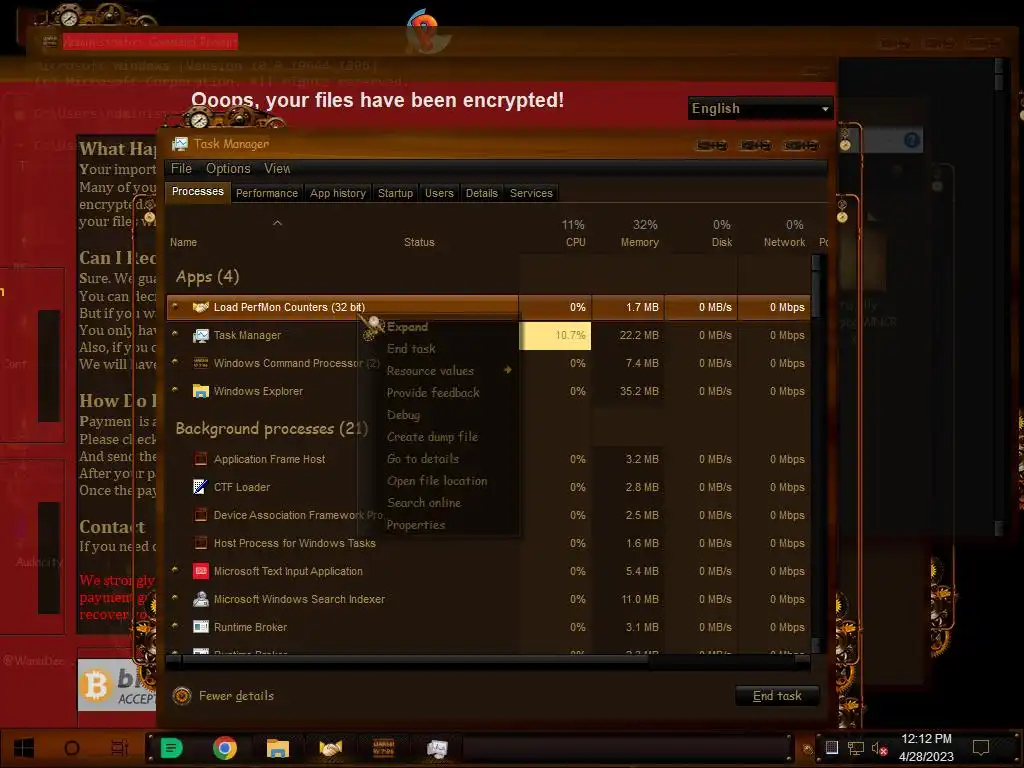Viewport: 1024px width, 768px height.
Task: Switch to the Performance tab
Action: 266,193
